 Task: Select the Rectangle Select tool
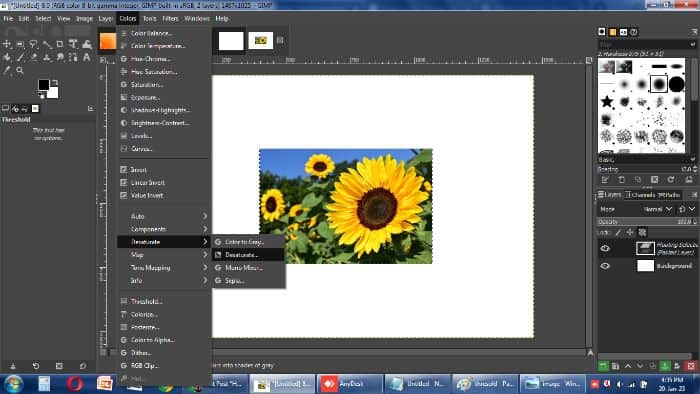point(20,44)
